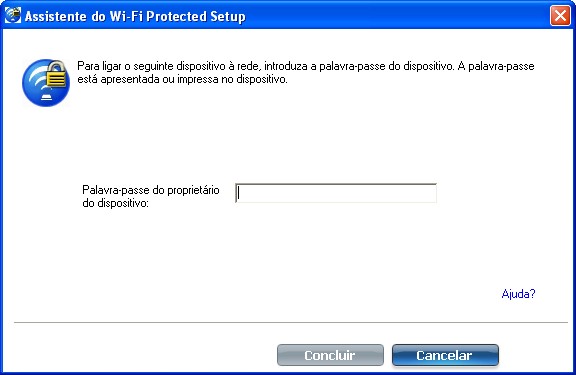Place the cursor at the end of the password box
This screenshot has width=576, height=375.
click(x=432, y=193)
